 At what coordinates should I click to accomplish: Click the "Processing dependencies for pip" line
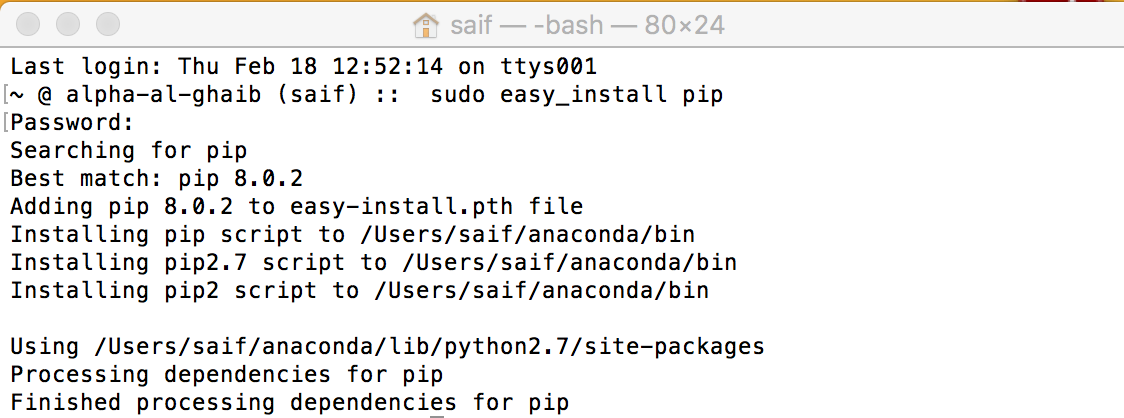click(227, 375)
